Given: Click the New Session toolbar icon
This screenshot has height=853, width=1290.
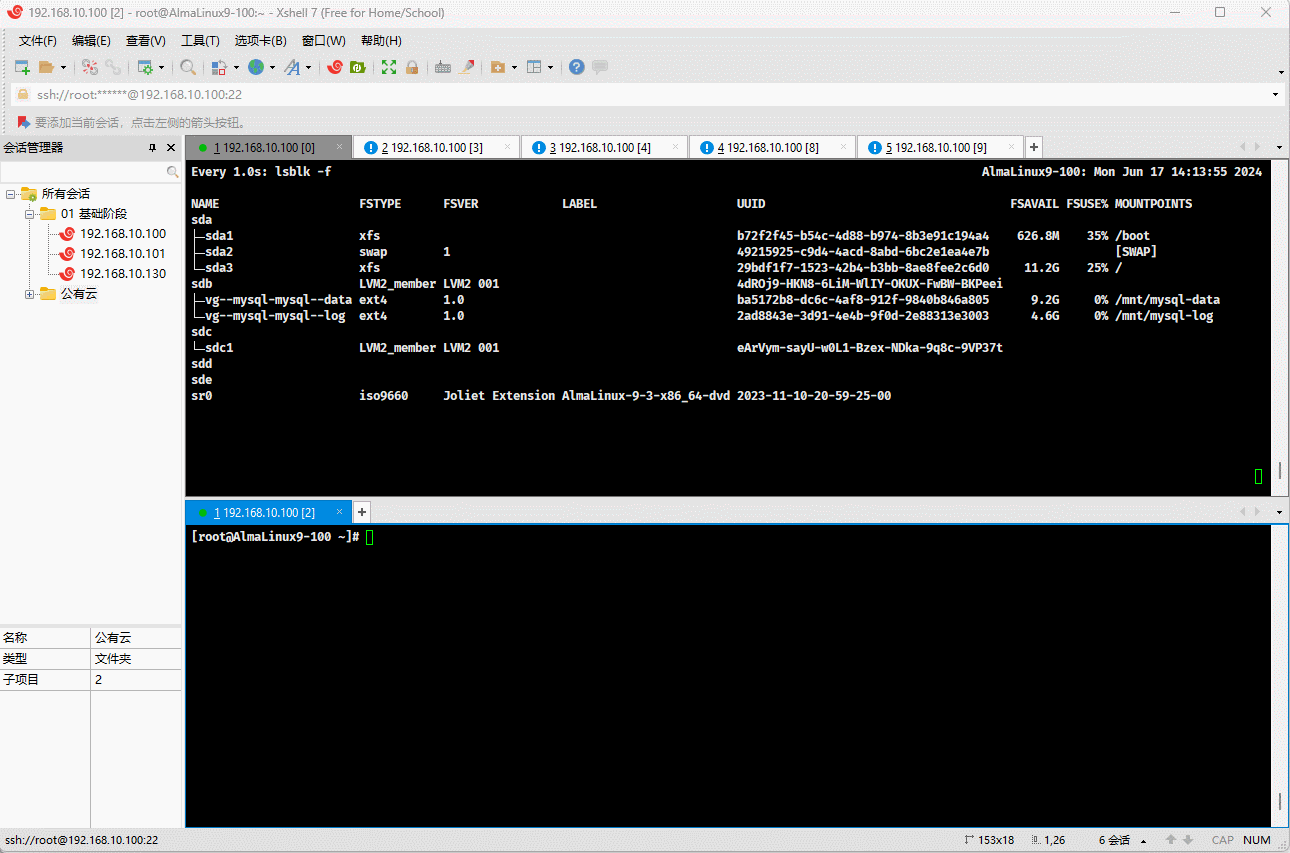Looking at the screenshot, I should (x=22, y=67).
